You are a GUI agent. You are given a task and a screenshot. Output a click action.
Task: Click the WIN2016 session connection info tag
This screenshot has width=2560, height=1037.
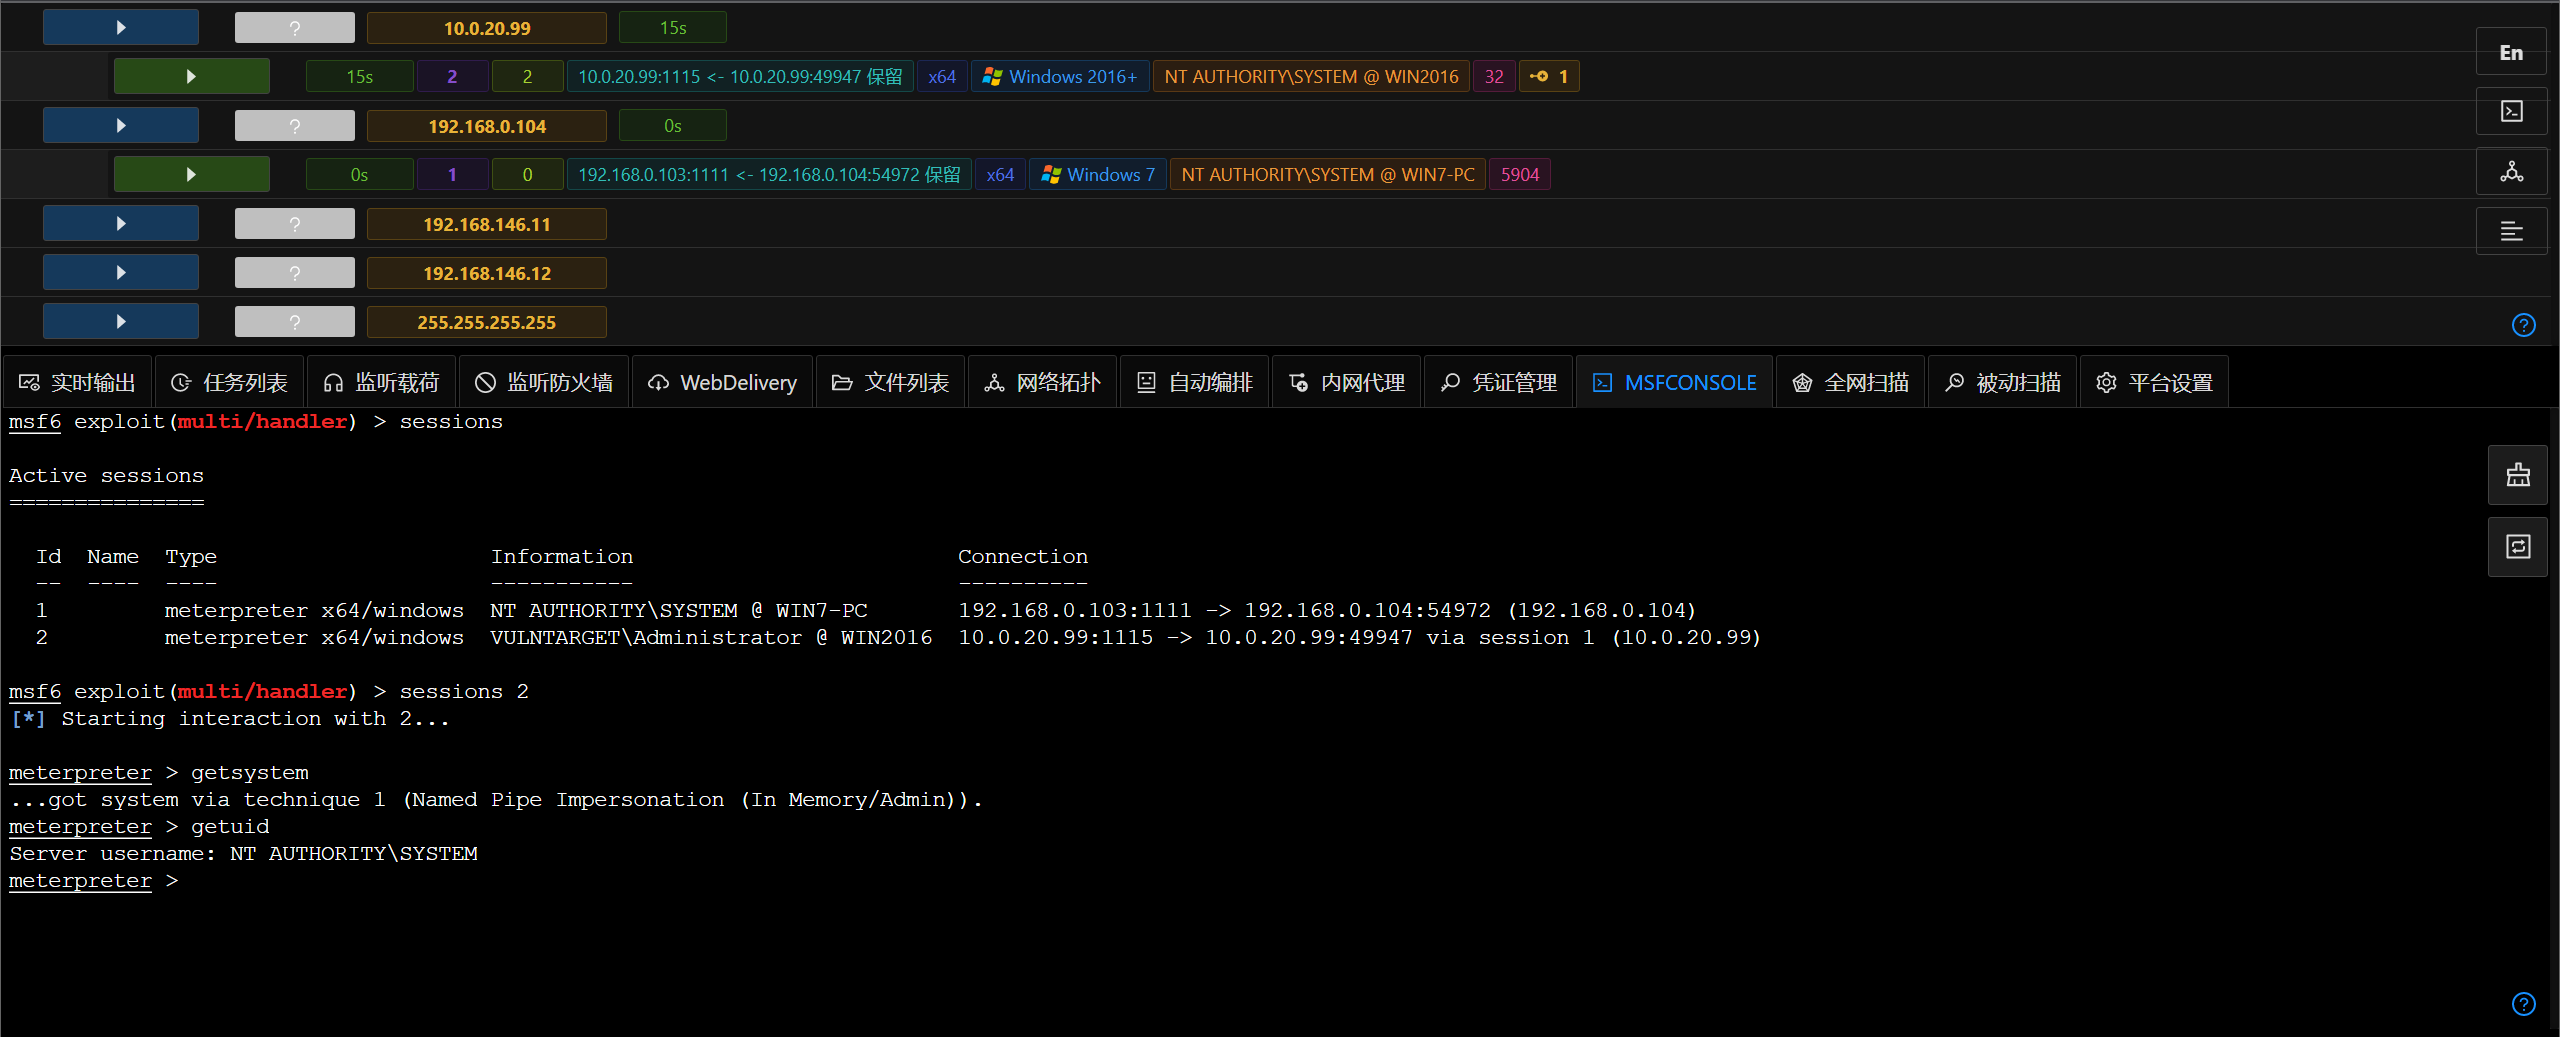point(740,76)
